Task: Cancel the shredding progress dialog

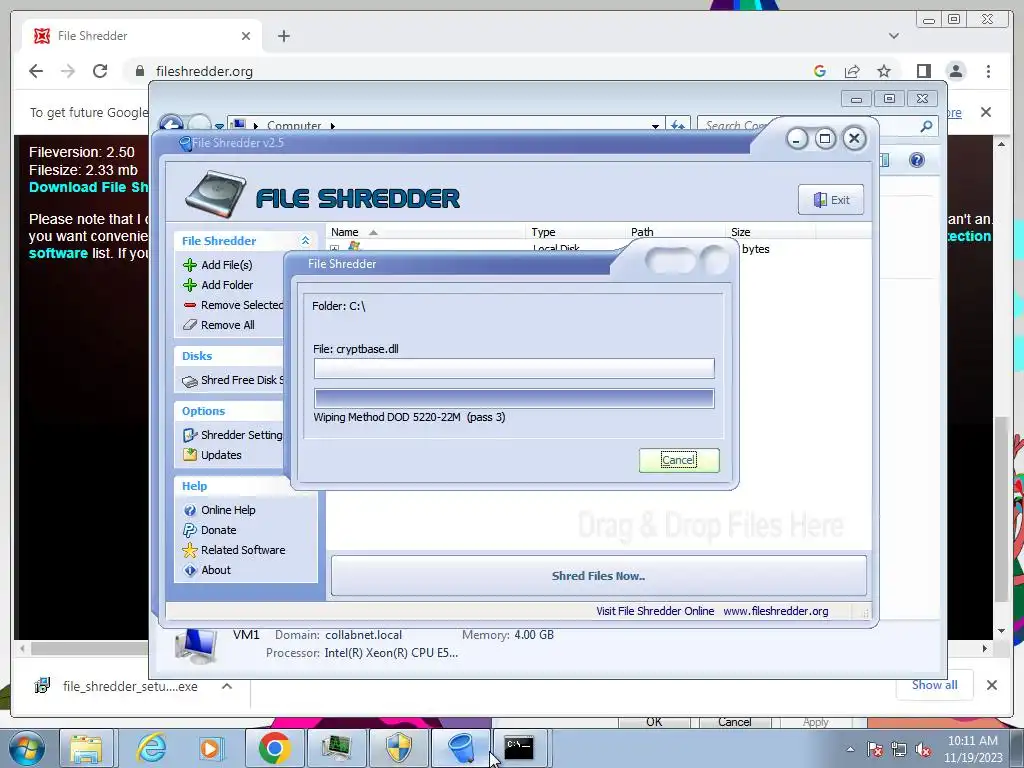Action: tap(679, 460)
